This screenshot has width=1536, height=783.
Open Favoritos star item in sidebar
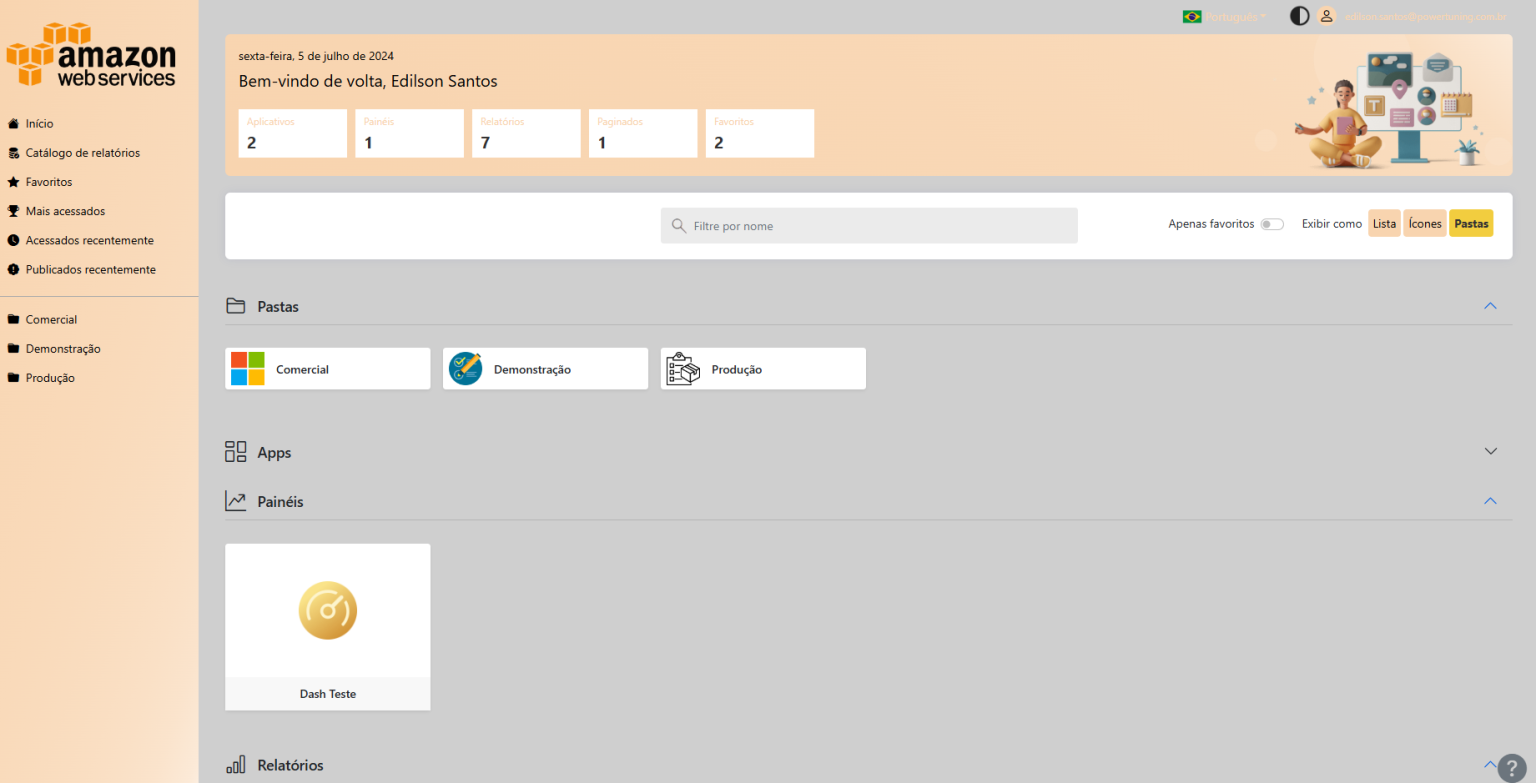point(48,182)
